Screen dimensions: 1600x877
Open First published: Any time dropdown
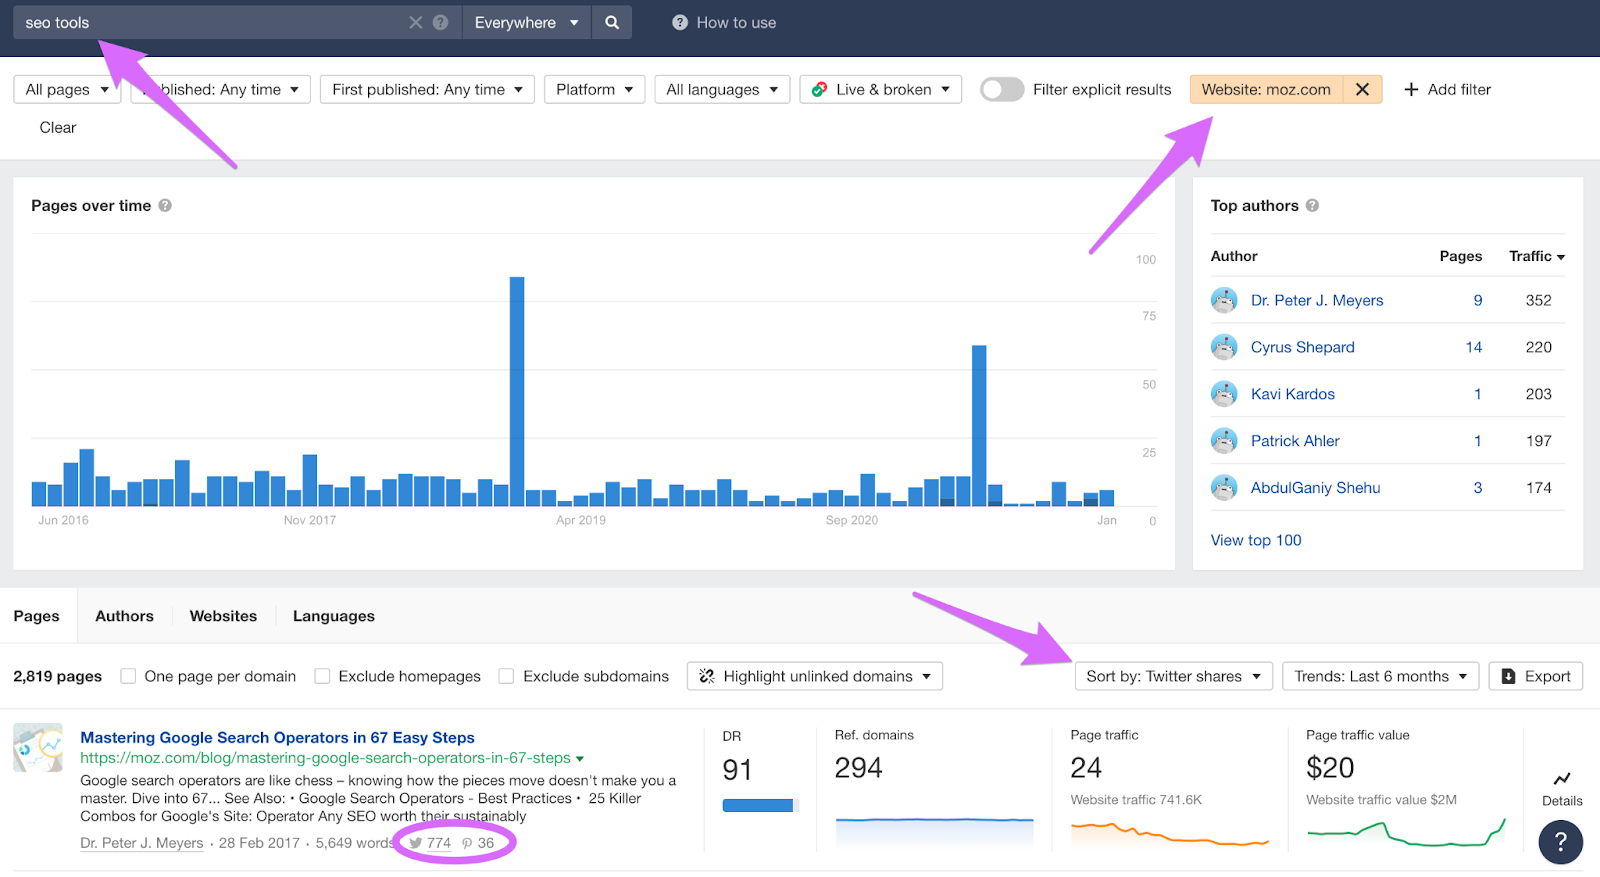pos(427,89)
